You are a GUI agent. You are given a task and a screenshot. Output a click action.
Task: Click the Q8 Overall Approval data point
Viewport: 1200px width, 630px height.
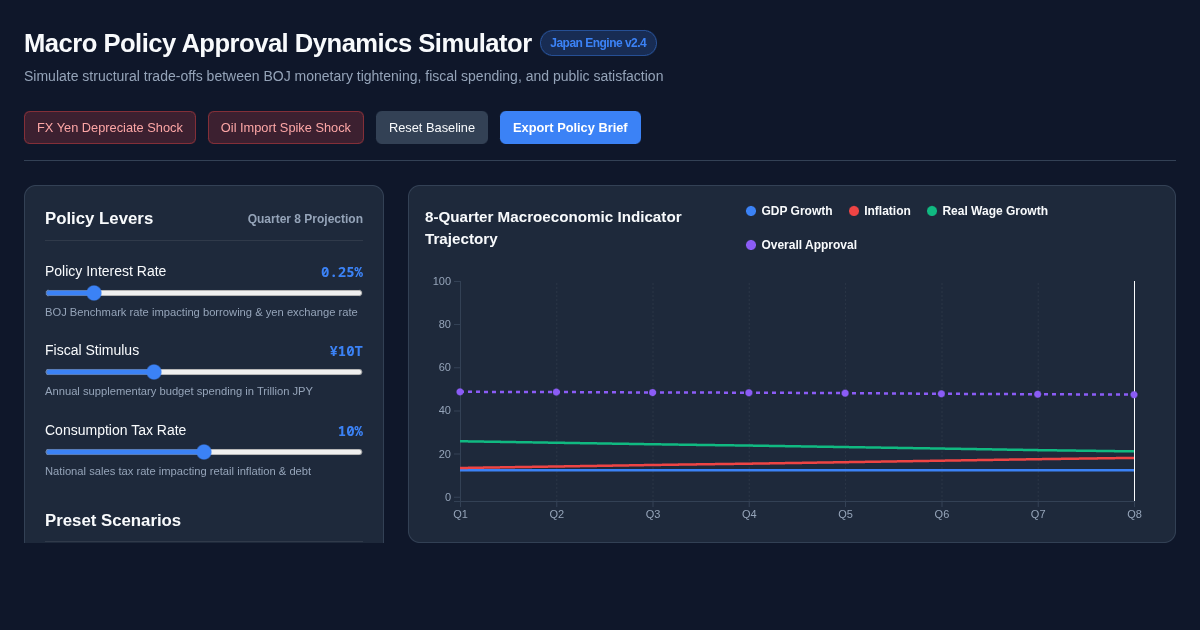coord(1134,395)
